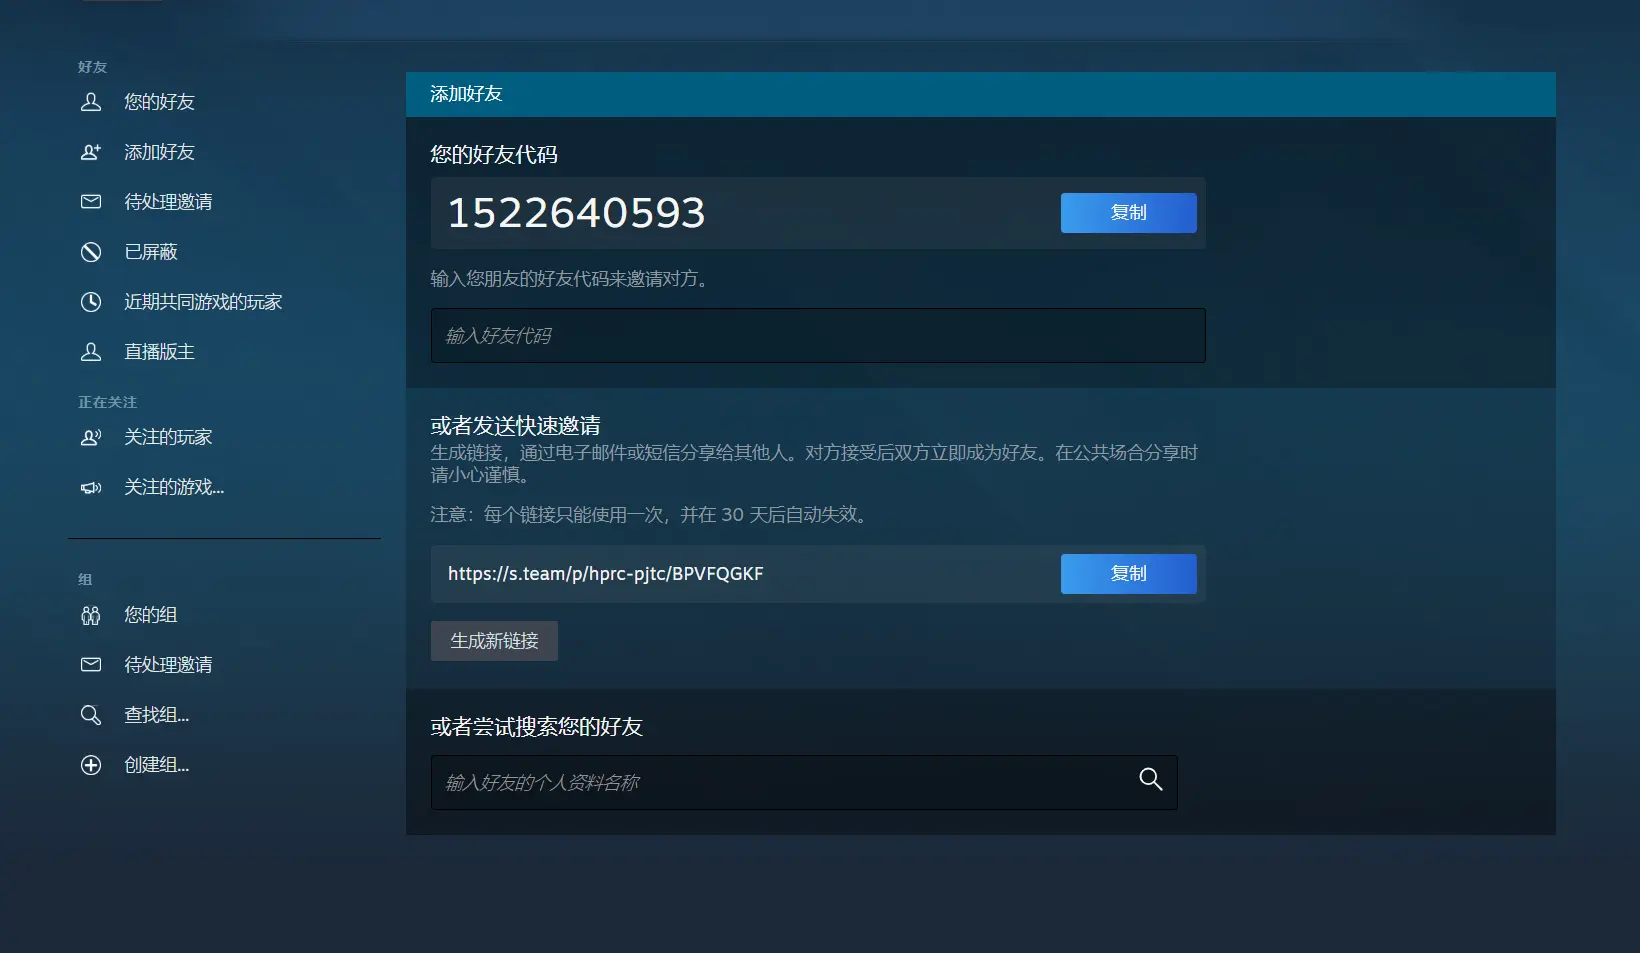Open 关注的玩家
This screenshot has width=1640, height=953.
point(168,437)
